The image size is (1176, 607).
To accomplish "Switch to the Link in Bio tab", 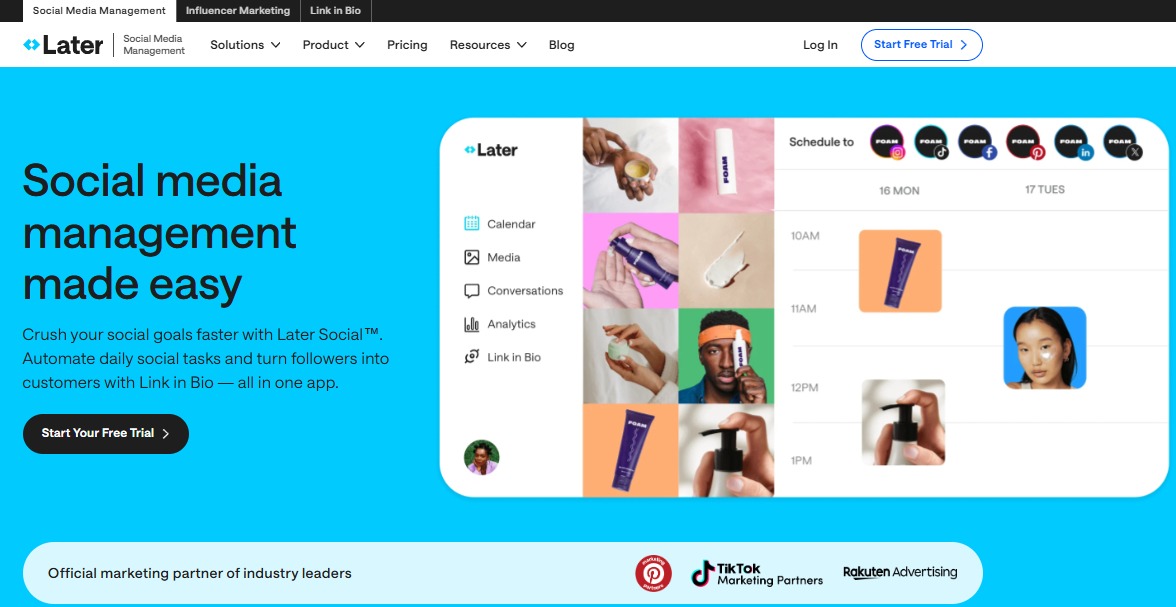I will [335, 11].
